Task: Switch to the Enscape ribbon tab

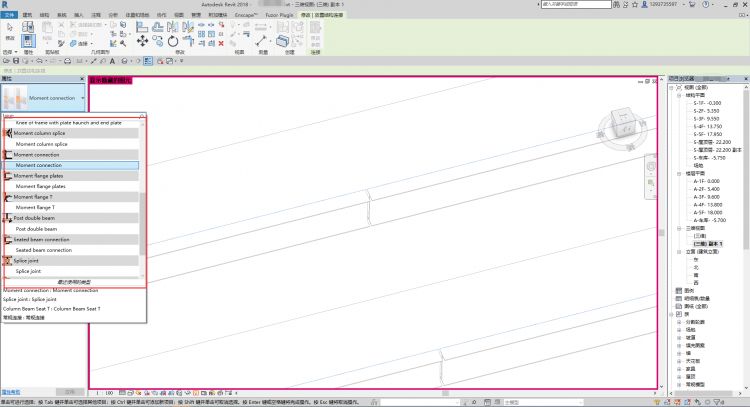Action: [246, 15]
